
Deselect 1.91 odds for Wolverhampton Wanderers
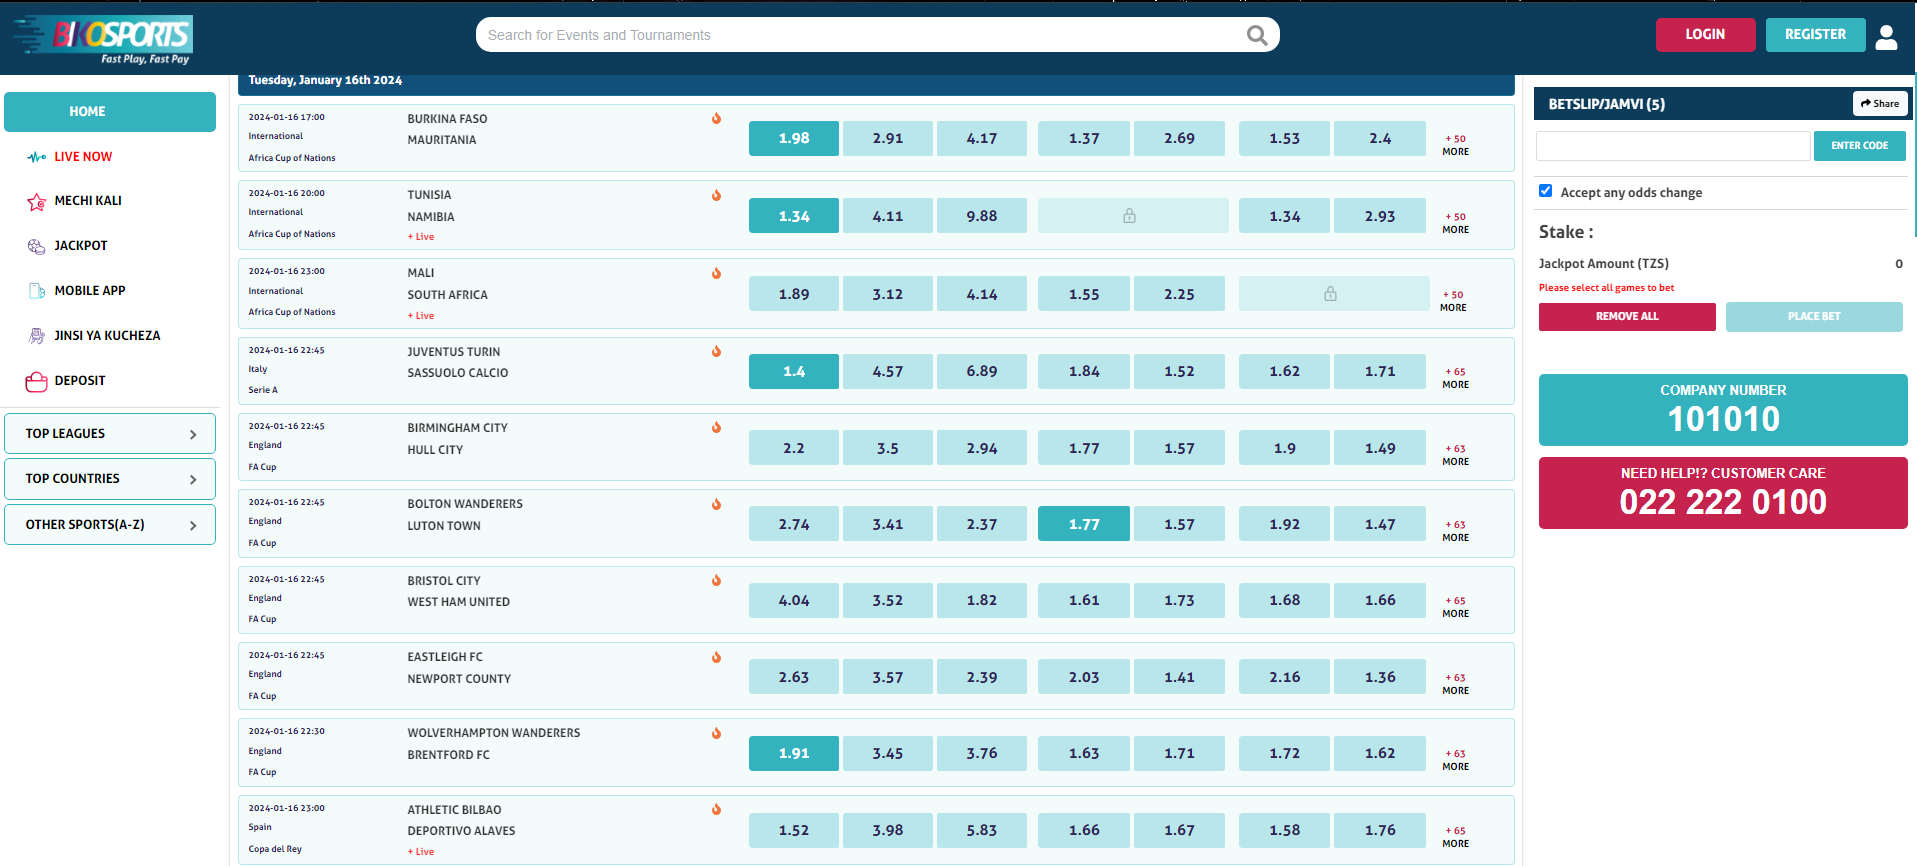pyautogui.click(x=794, y=753)
